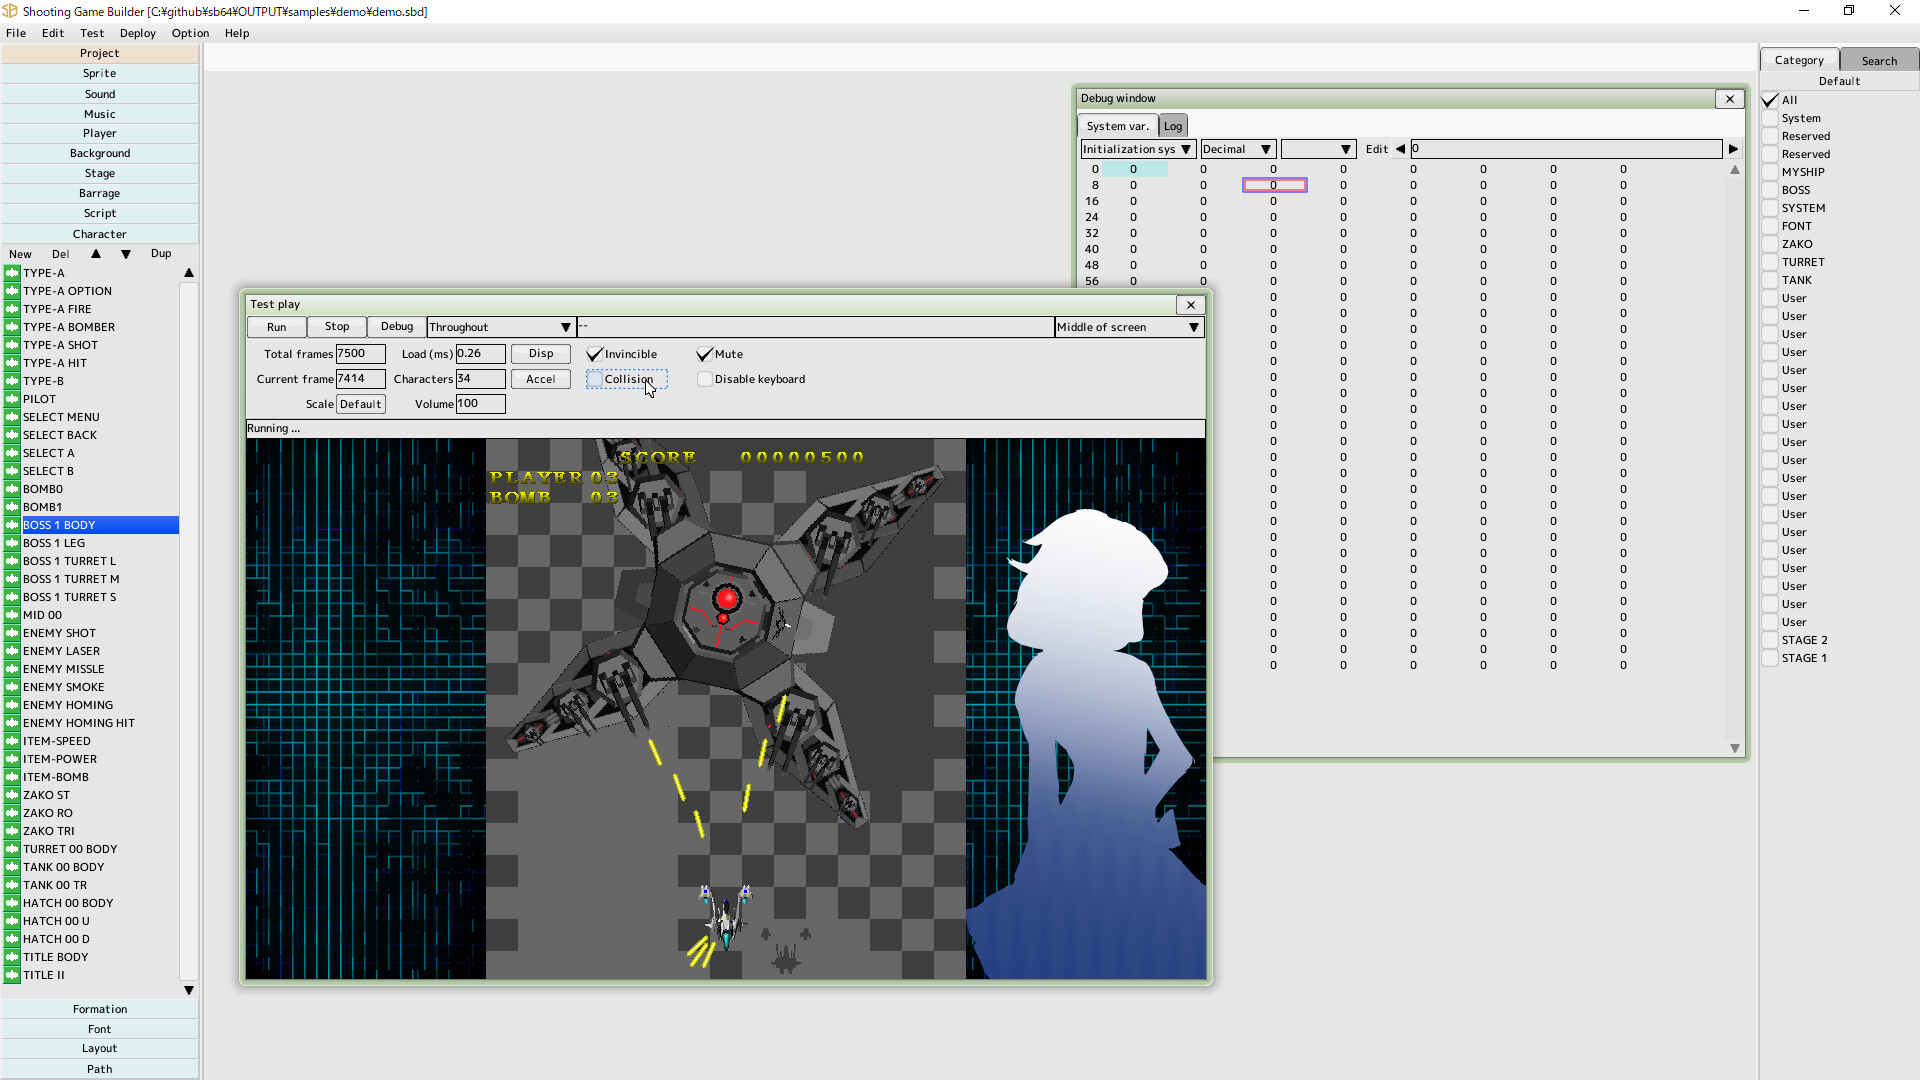Screen dimensions: 1920x1080
Task: Select the TYPE-A character sprite icon
Action: point(11,272)
